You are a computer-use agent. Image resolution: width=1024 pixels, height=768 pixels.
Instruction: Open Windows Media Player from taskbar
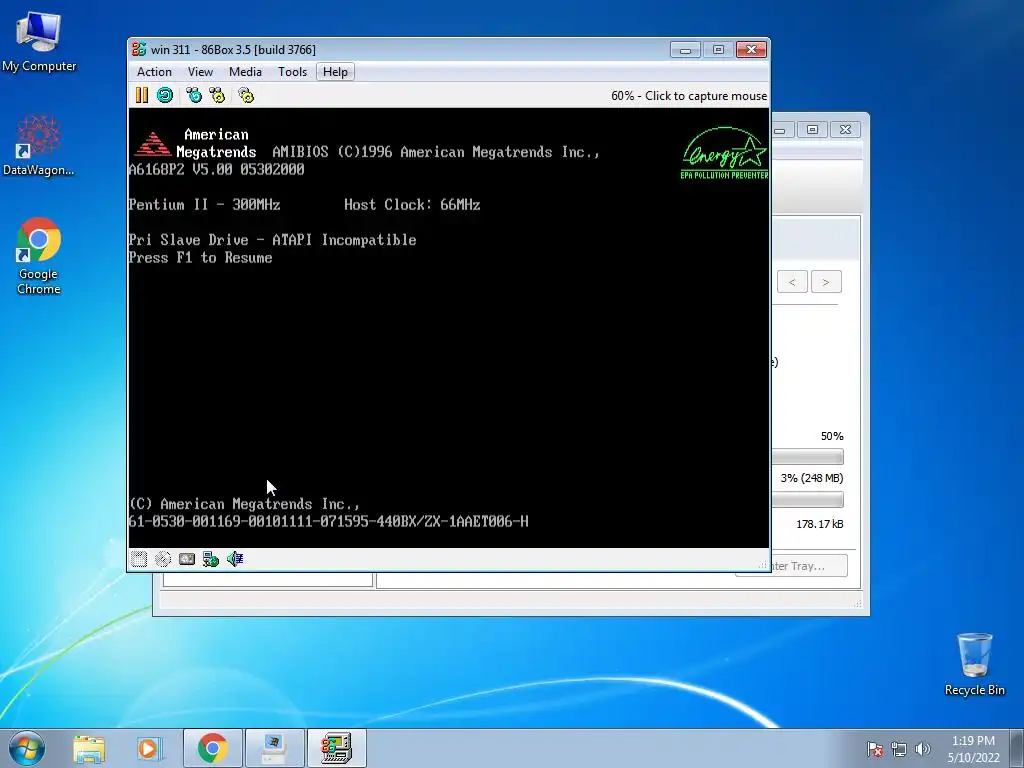[x=149, y=748]
